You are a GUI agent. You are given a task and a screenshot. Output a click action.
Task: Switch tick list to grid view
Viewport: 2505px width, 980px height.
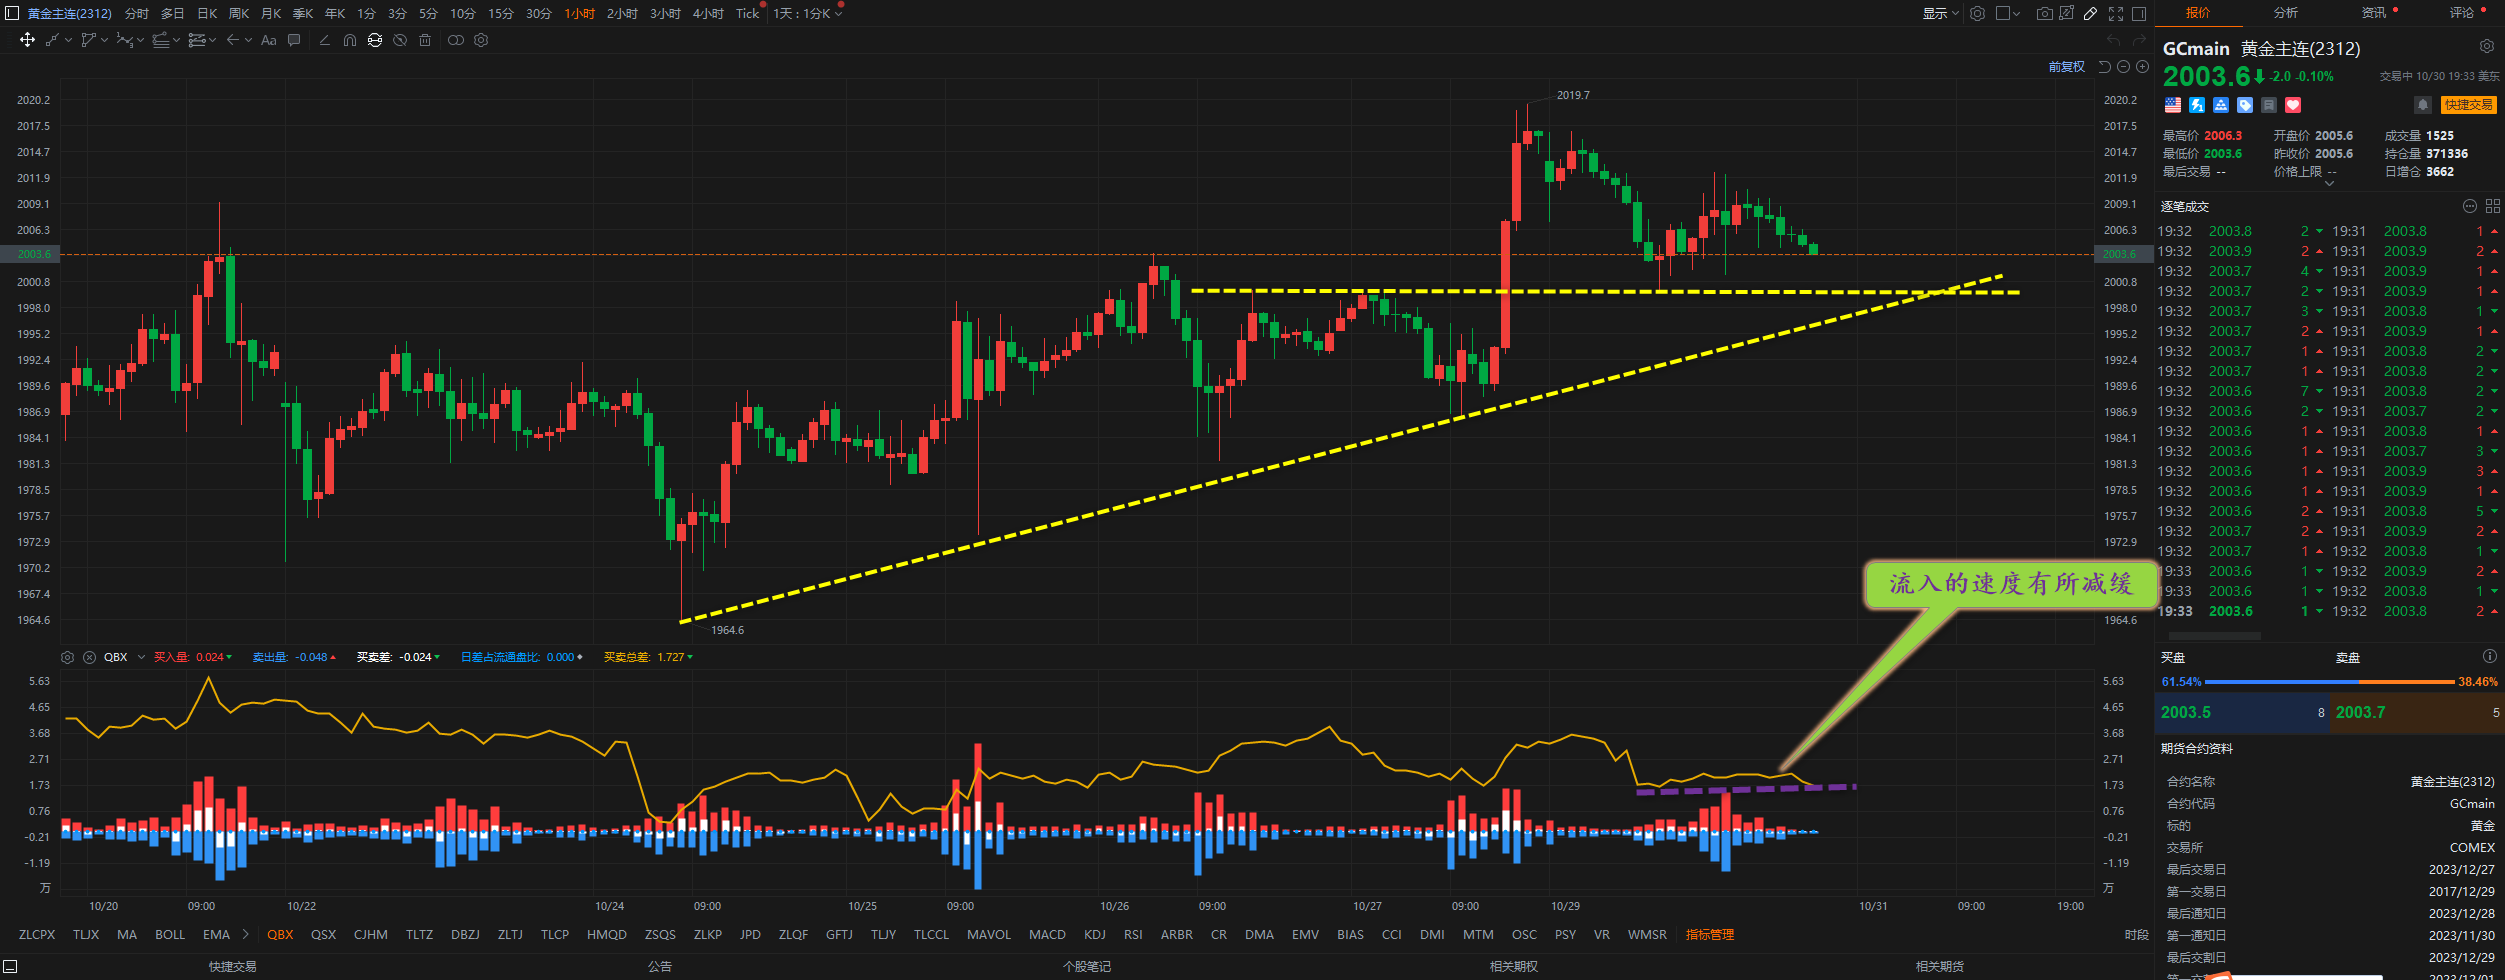point(2492,206)
